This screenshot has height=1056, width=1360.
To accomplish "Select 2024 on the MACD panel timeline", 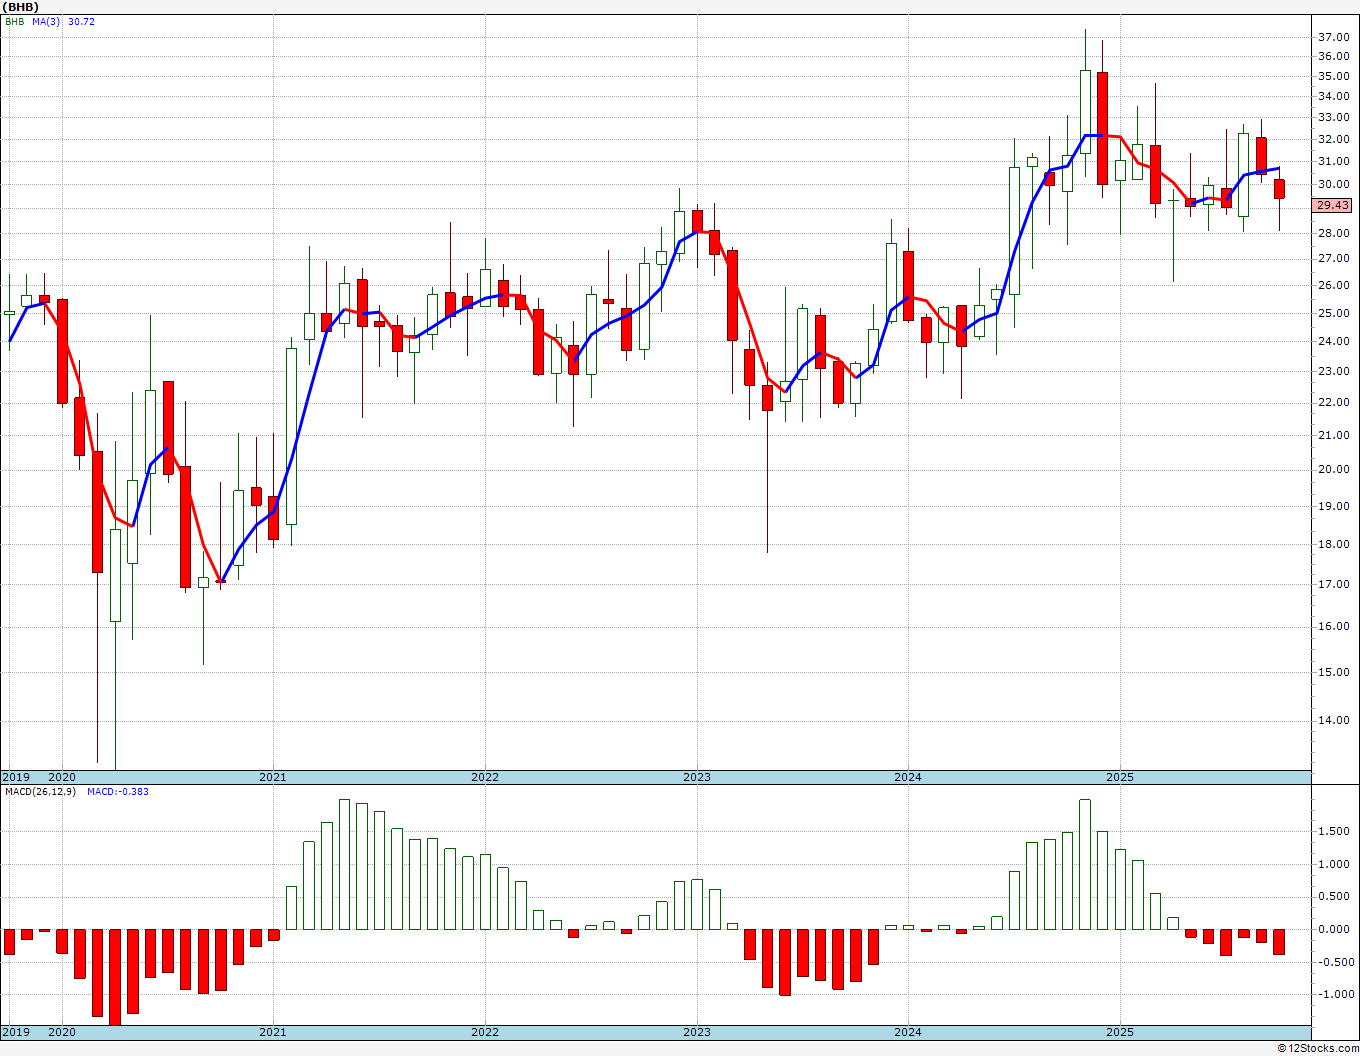I will click(908, 1032).
